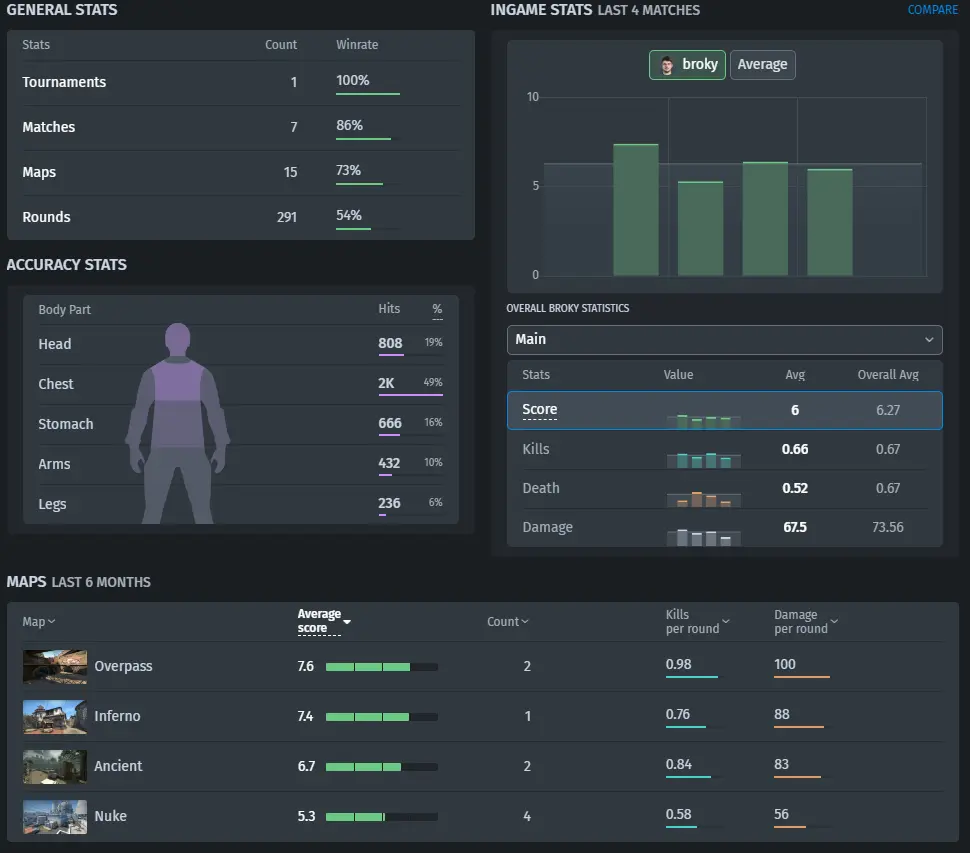Click broky's avatar icon in chart legend
The height and width of the screenshot is (853, 970).
pos(667,65)
